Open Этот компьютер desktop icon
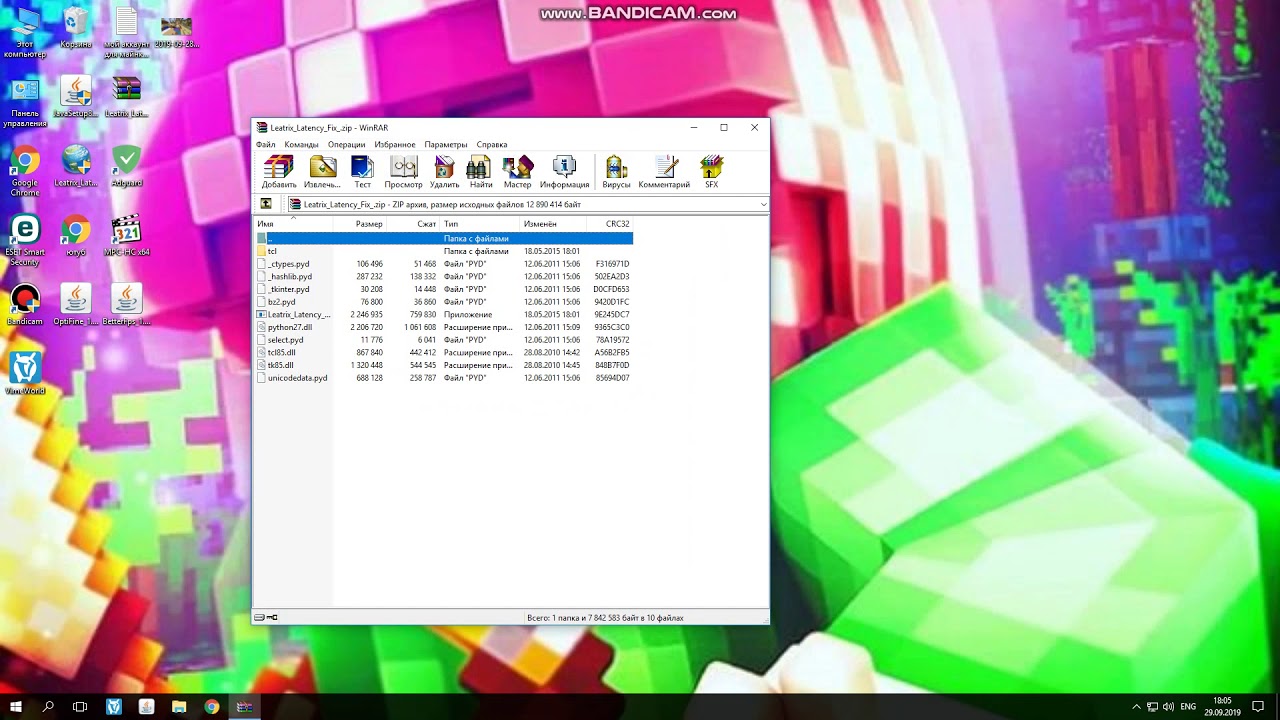This screenshot has width=1280, height=720. click(x=25, y=32)
